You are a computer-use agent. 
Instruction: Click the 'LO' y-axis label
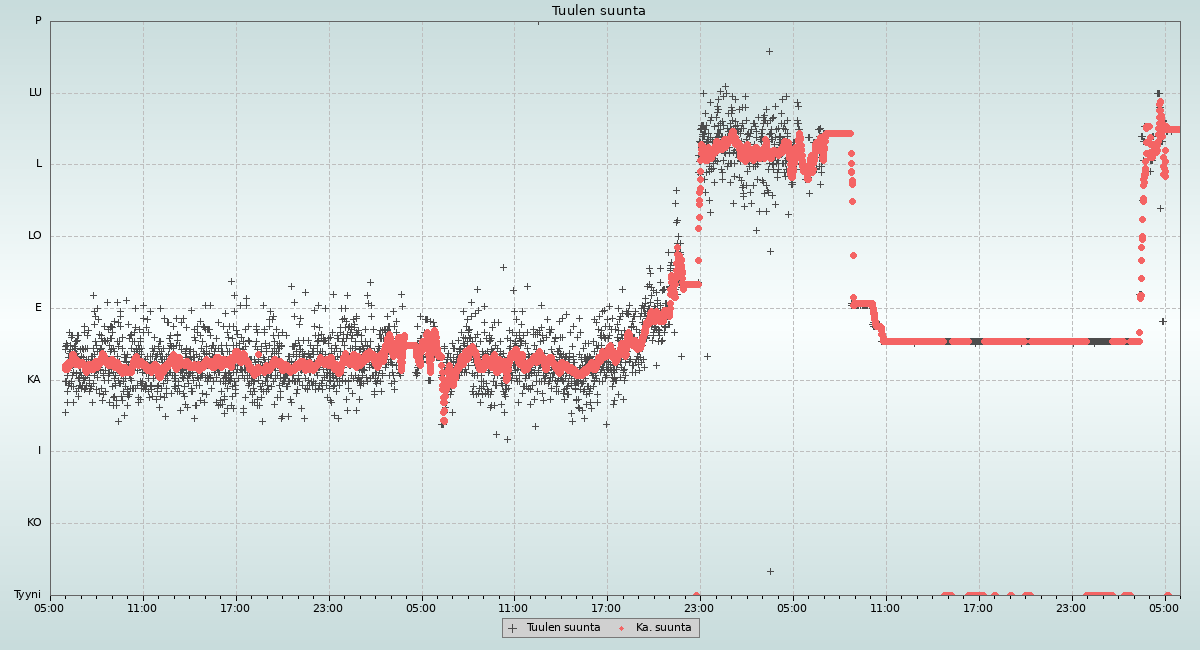(35, 236)
